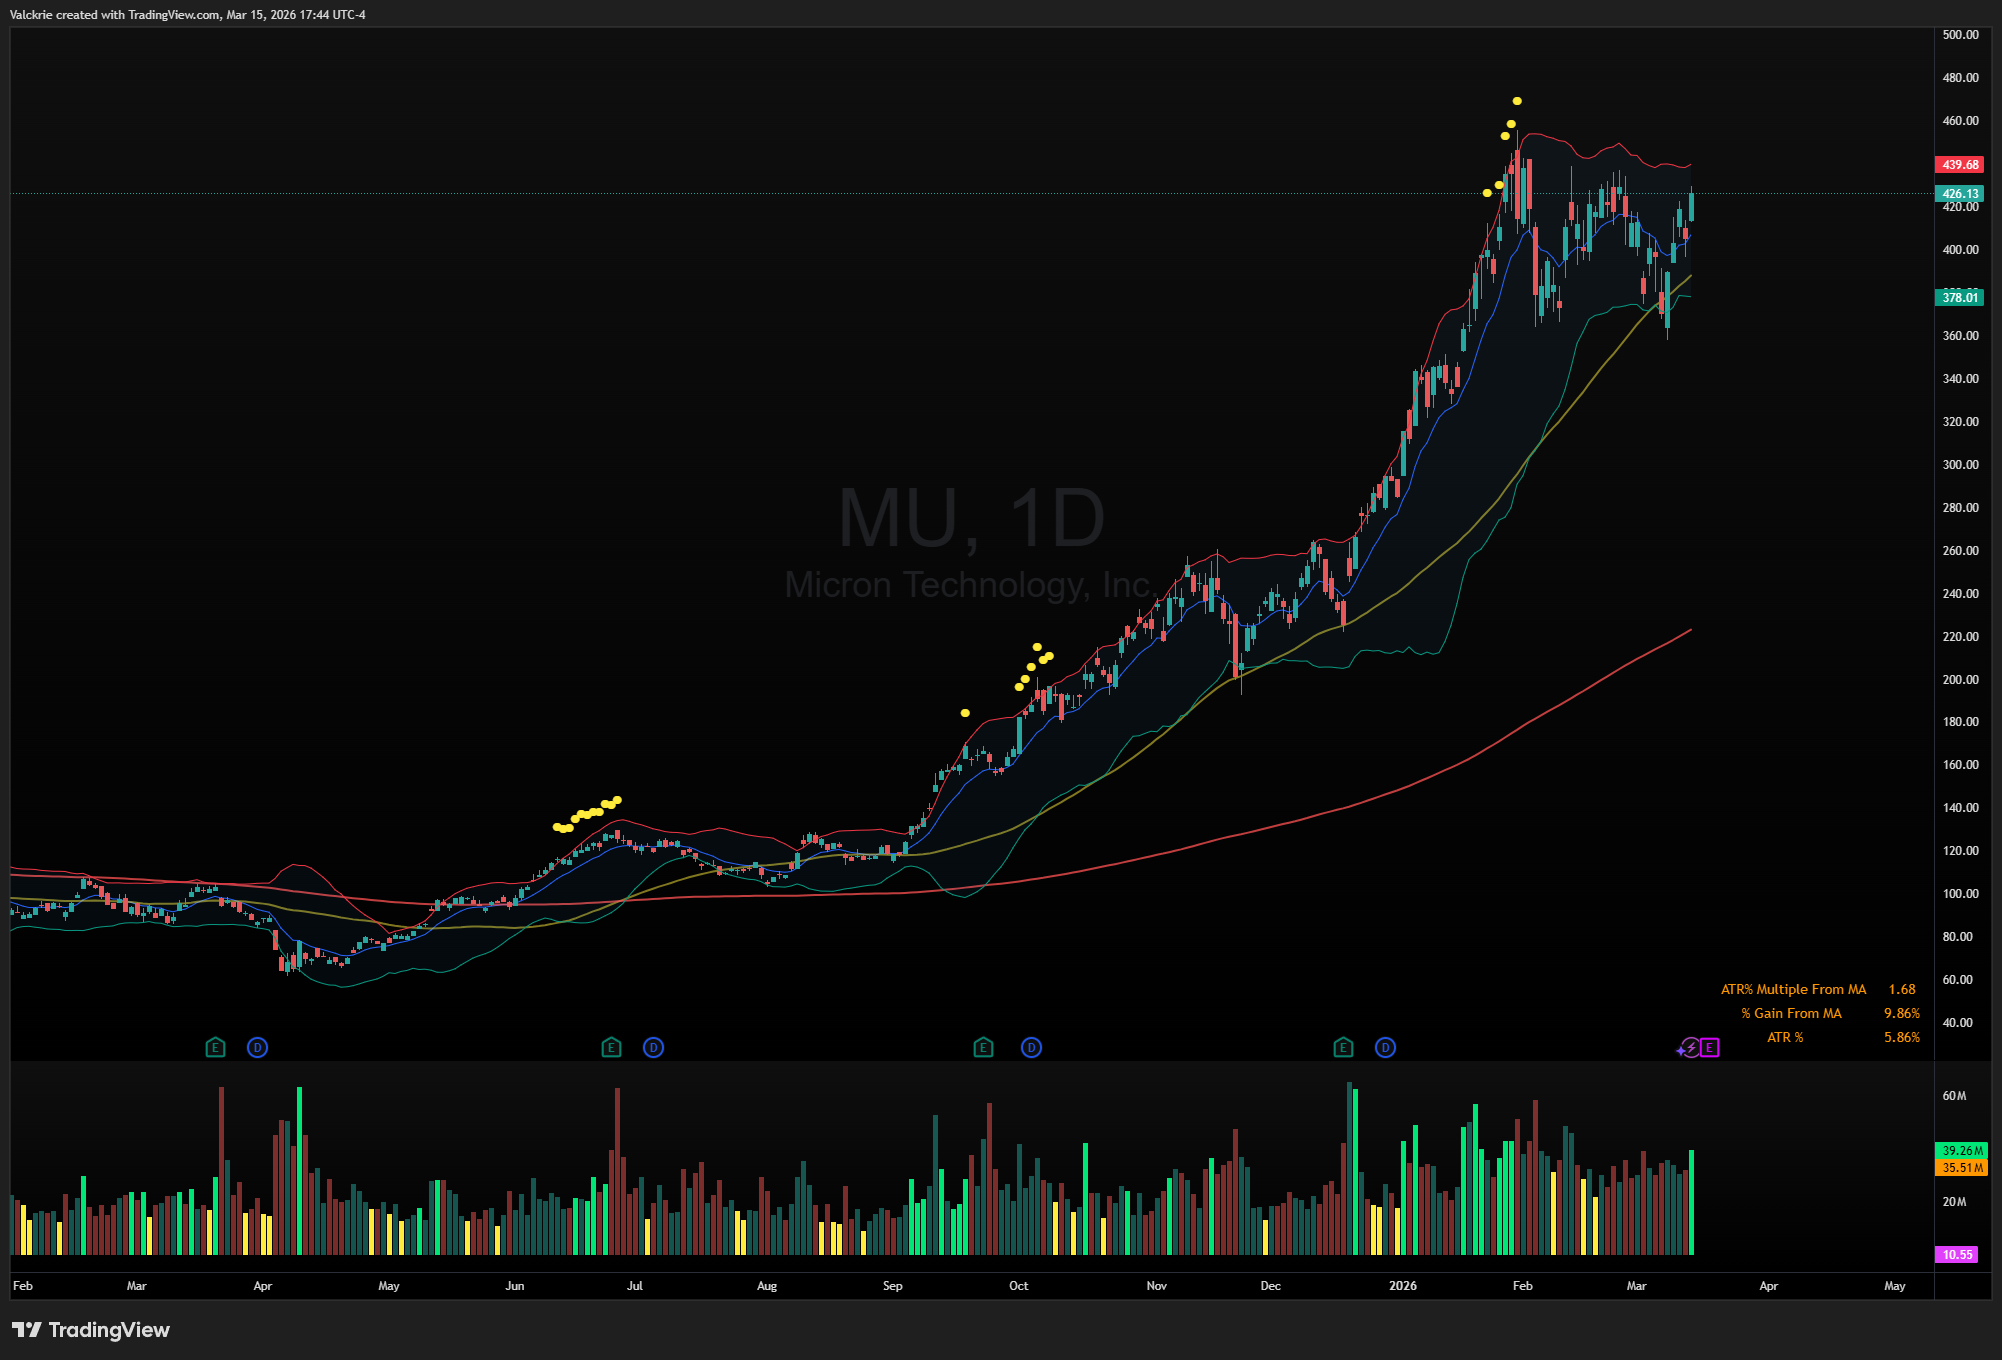Click the magenta square E upcoming earnings icon
This screenshot has height=1360, width=2002.
coord(1710,1048)
